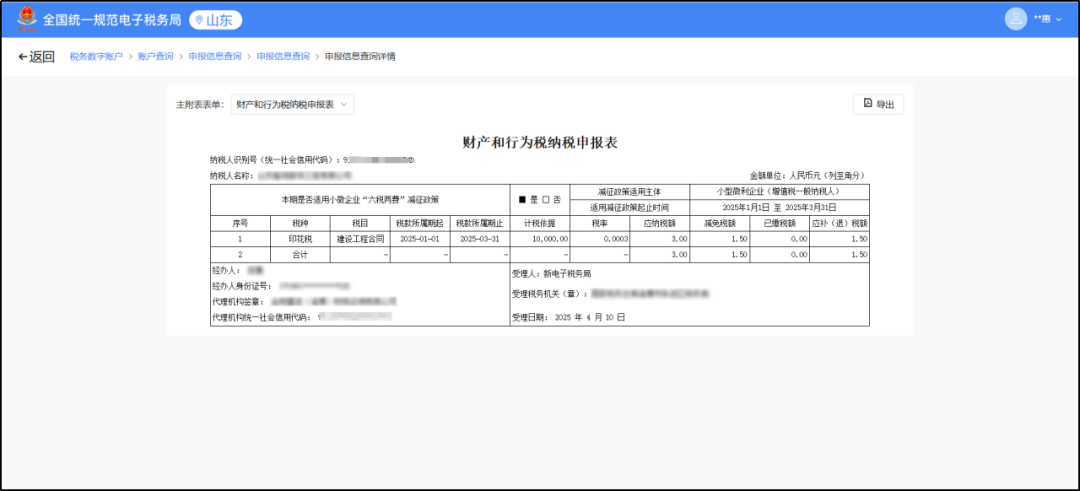Click the 税种 column header

(x=301, y=223)
